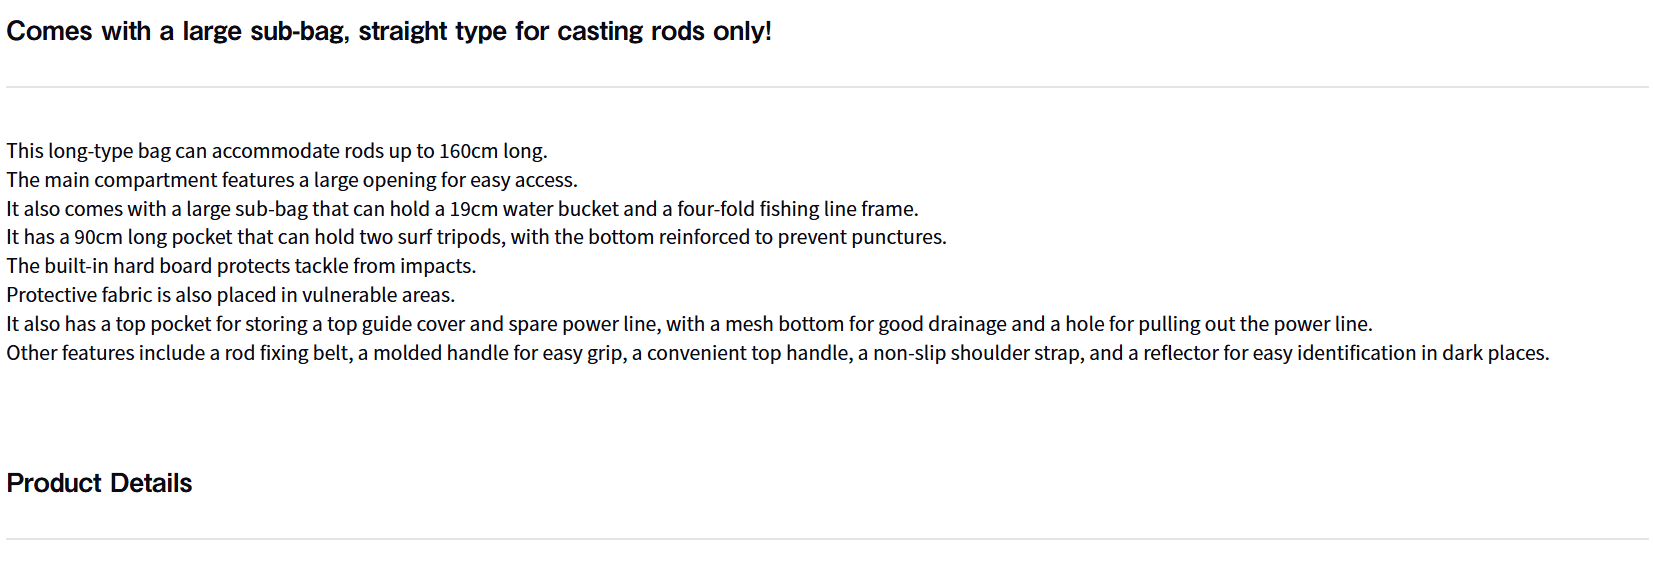This screenshot has height=568, width=1653.
Task: Click the built-in hard board sentence
Action: click(240, 266)
